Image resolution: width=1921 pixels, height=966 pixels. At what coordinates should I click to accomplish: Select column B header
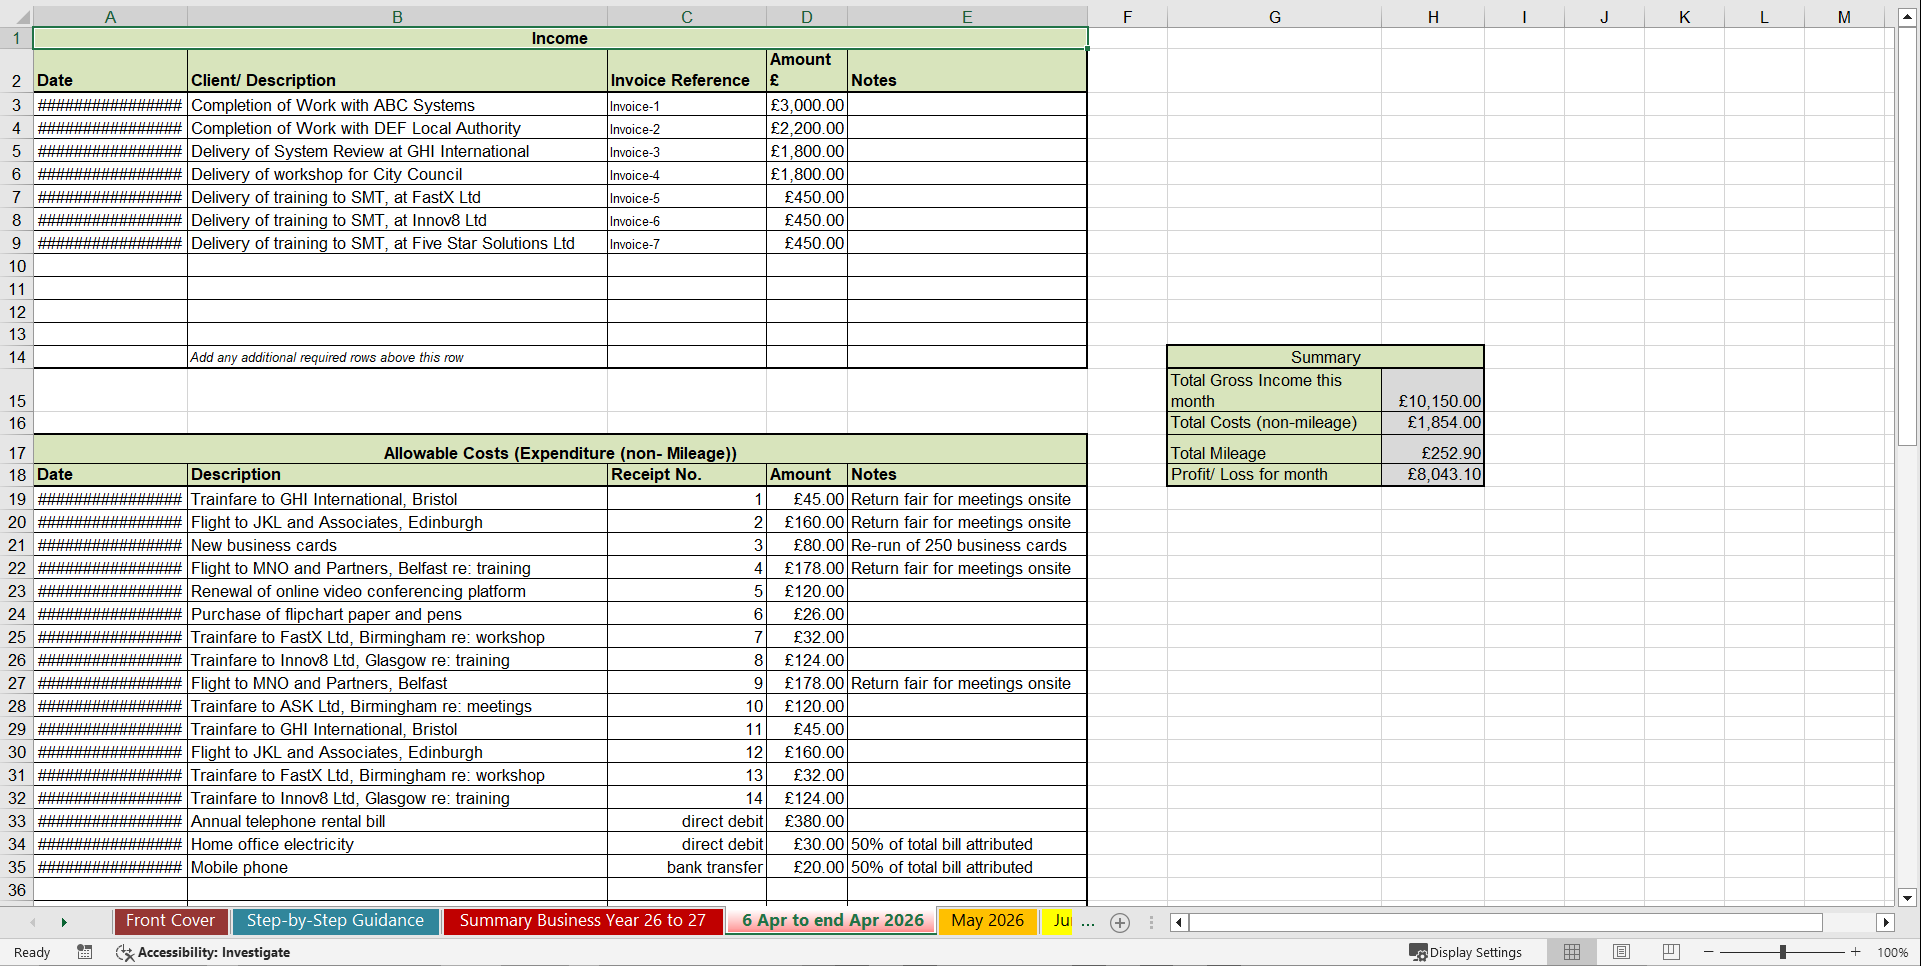pyautogui.click(x=397, y=17)
